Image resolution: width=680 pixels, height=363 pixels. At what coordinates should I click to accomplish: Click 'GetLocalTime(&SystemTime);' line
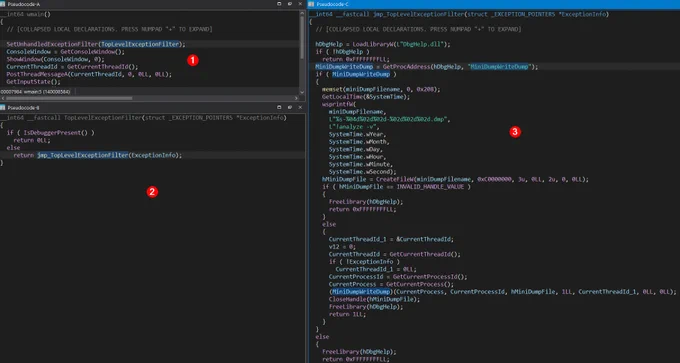(x=366, y=96)
